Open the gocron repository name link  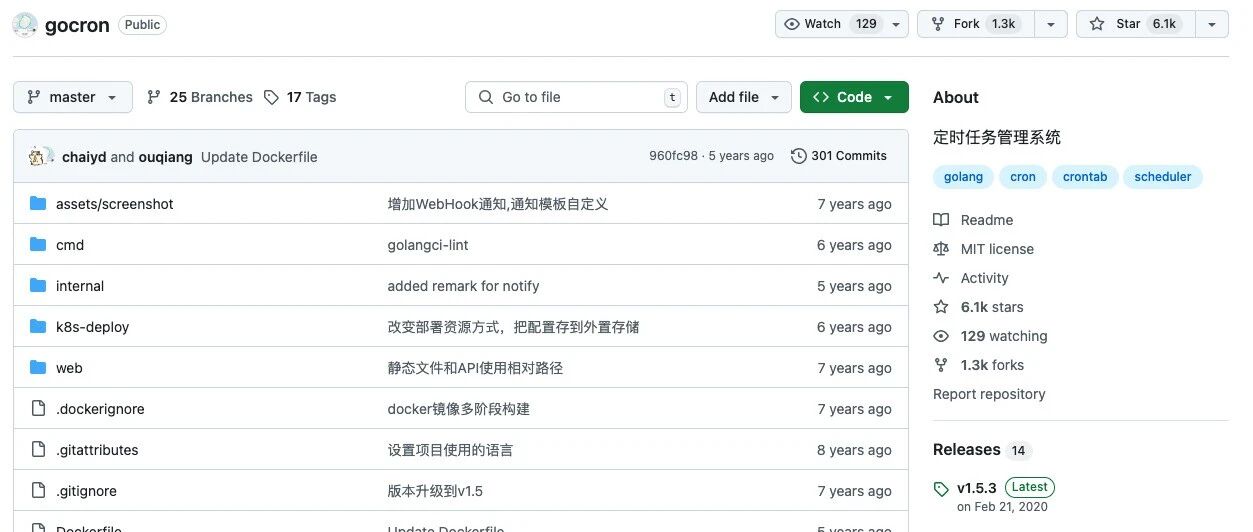pyautogui.click(x=77, y=25)
